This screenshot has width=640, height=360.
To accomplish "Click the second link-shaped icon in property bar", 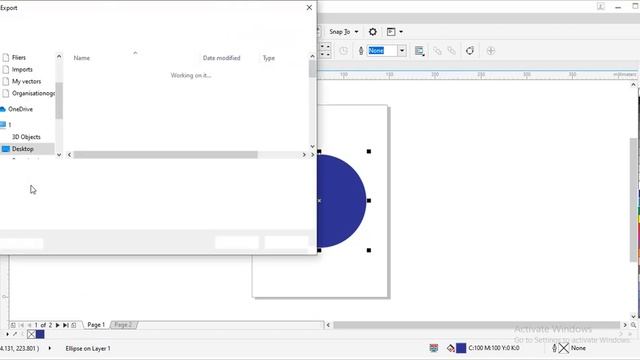I will [x=451, y=51].
